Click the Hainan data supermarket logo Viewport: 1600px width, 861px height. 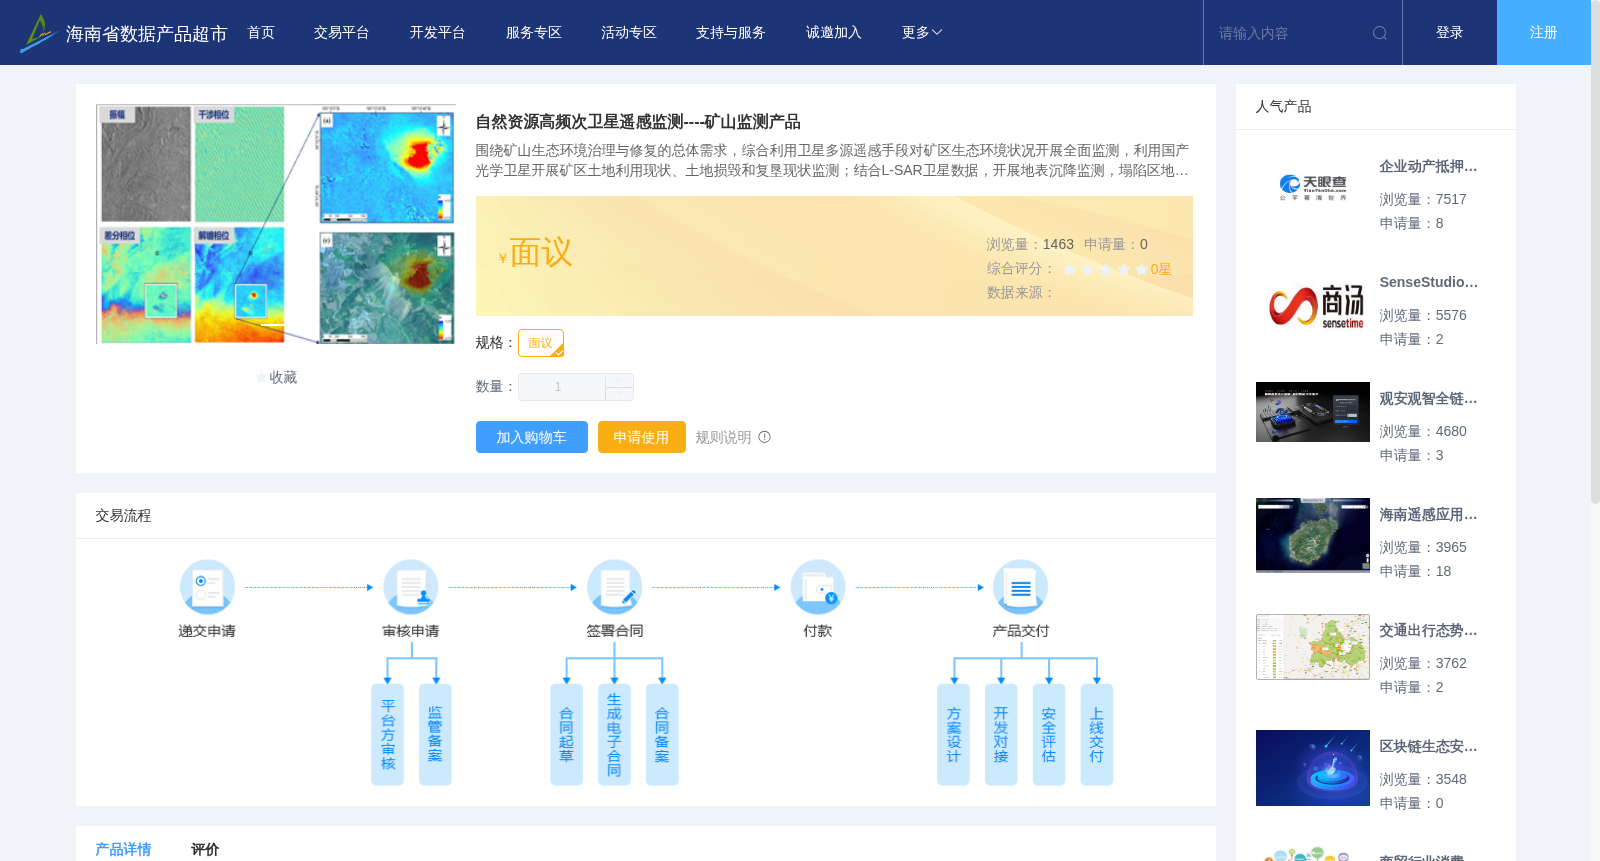pyautogui.click(x=38, y=33)
